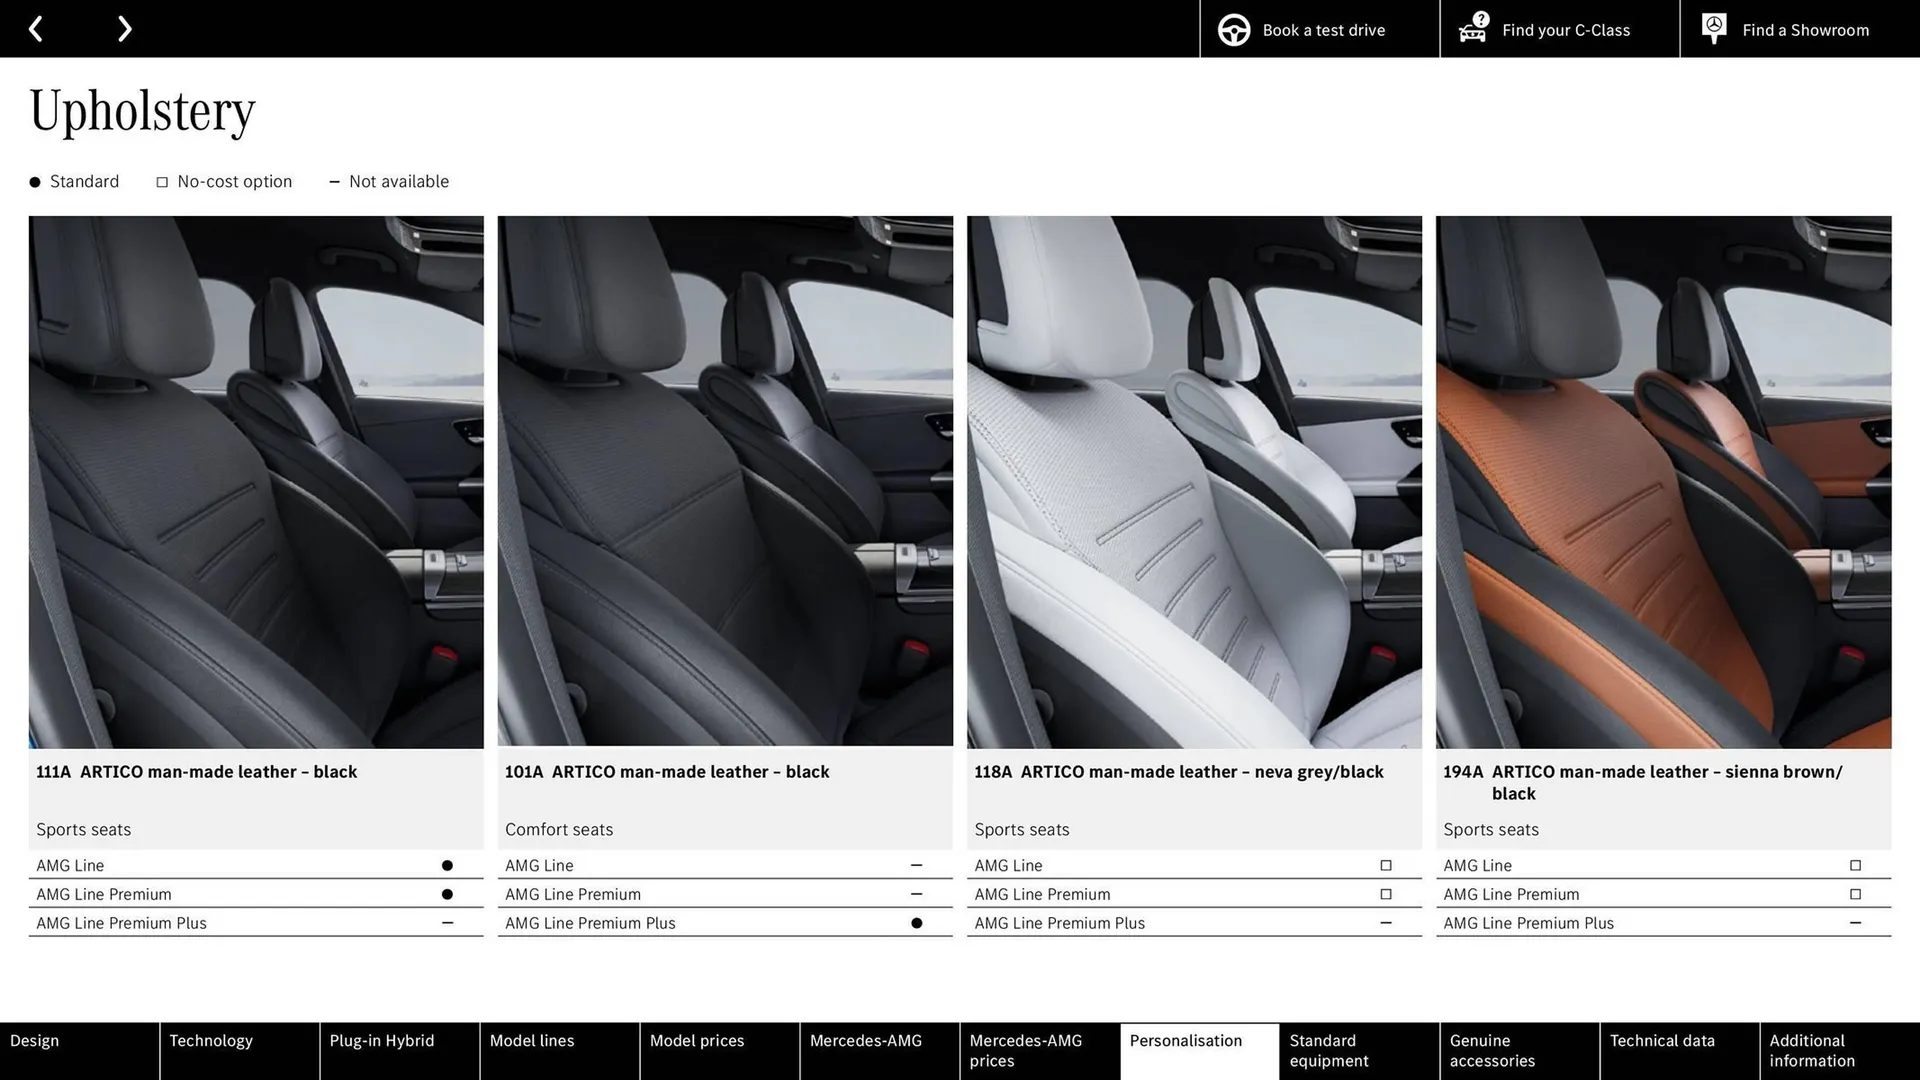Click the steering wheel Book a test drive icon
This screenshot has height=1080, width=1920.
click(1233, 29)
